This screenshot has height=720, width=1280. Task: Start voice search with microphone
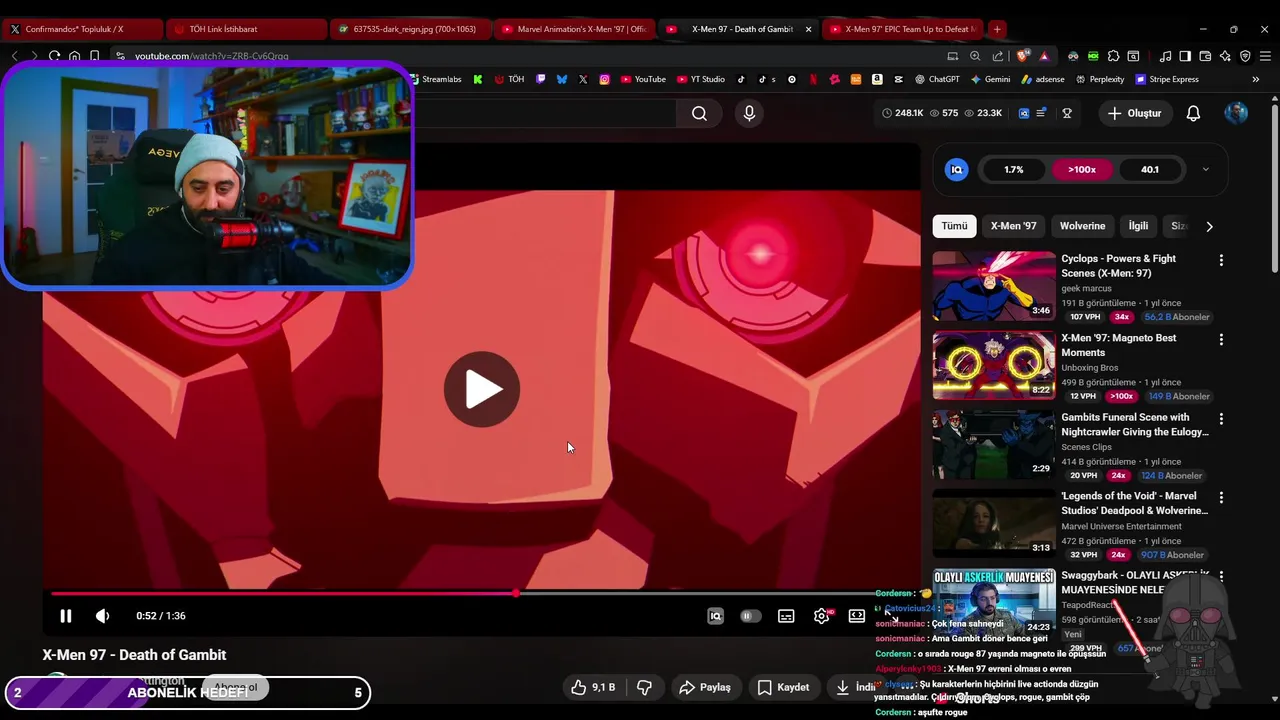749,113
